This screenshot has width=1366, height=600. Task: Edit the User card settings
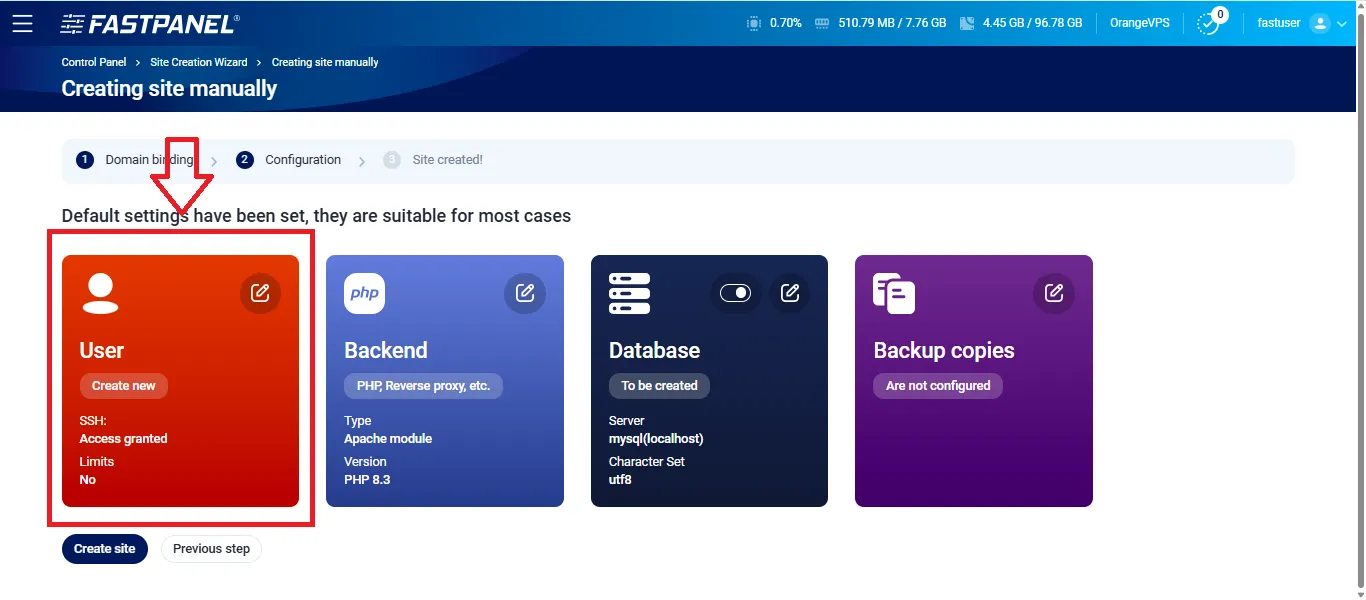[260, 293]
